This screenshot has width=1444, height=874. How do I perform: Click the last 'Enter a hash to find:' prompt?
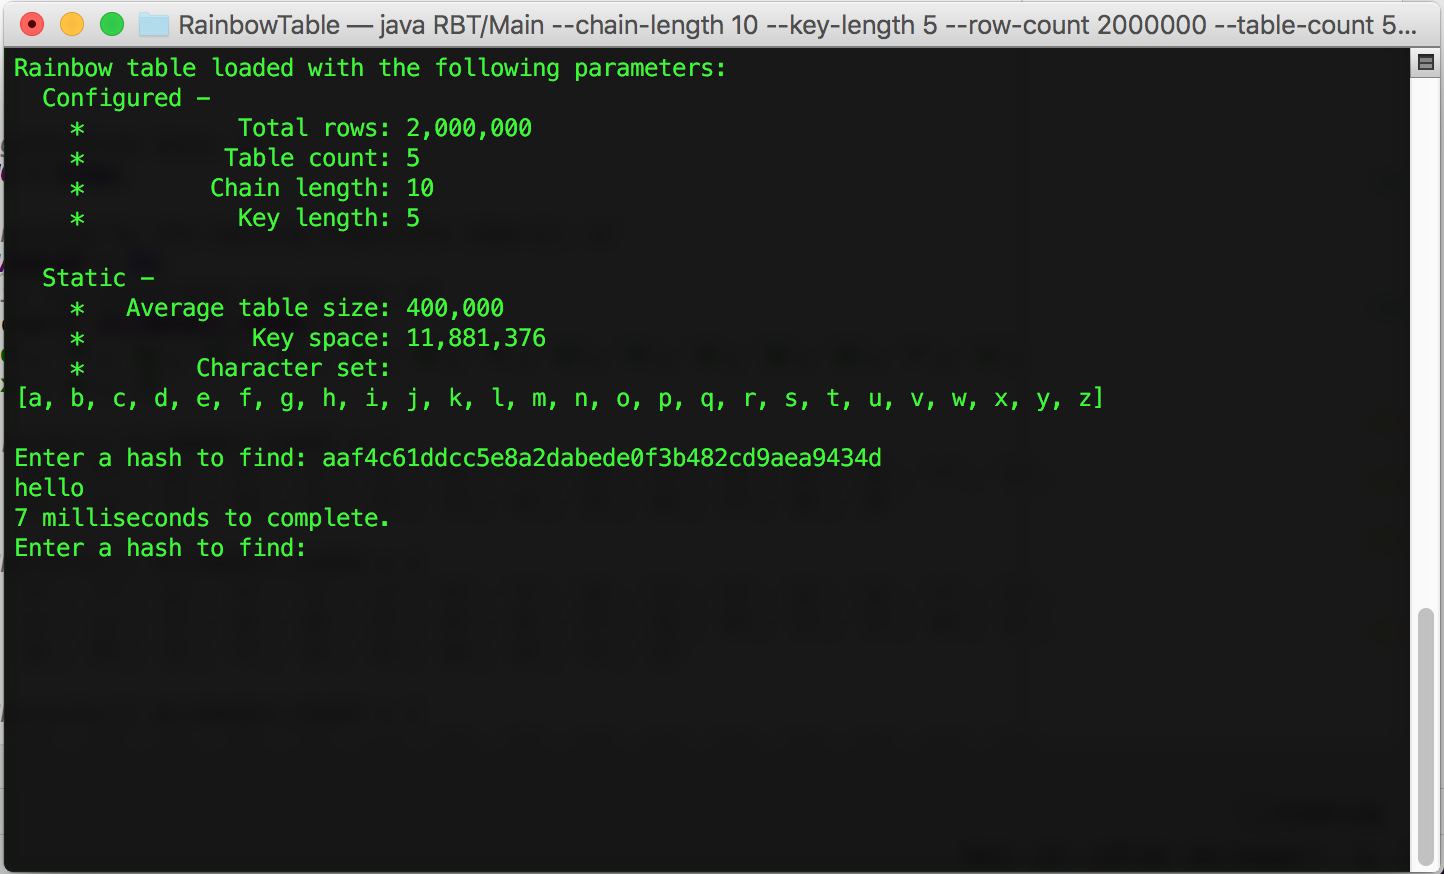pos(160,548)
